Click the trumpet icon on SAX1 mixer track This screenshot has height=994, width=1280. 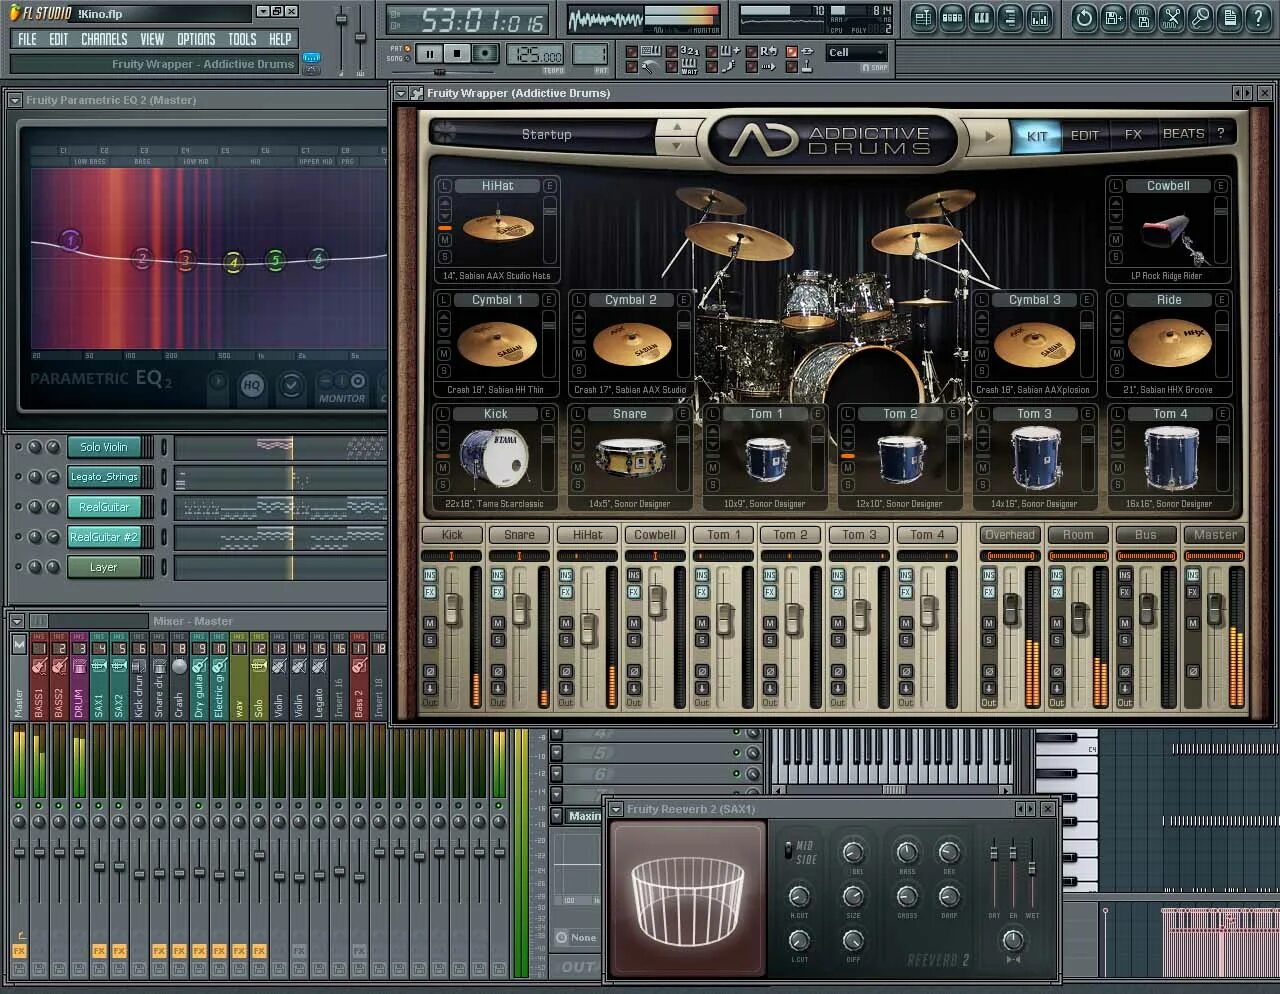coord(99,665)
